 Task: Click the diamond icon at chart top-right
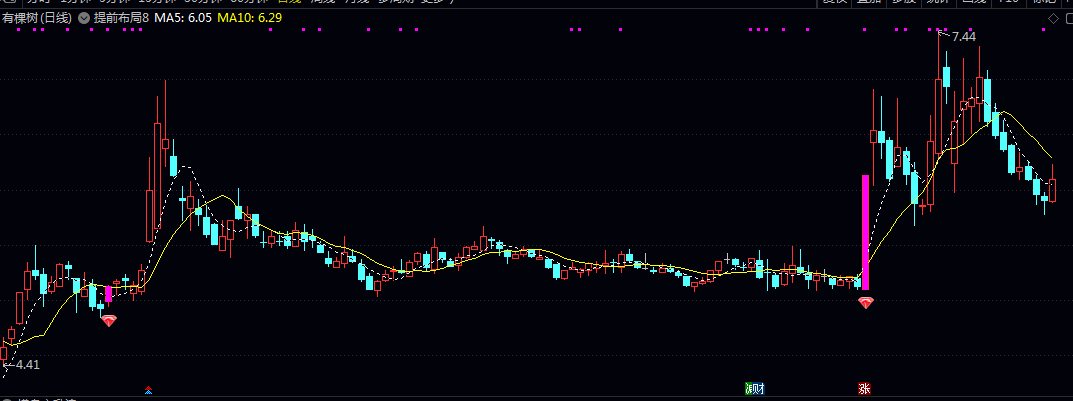tap(1052, 18)
